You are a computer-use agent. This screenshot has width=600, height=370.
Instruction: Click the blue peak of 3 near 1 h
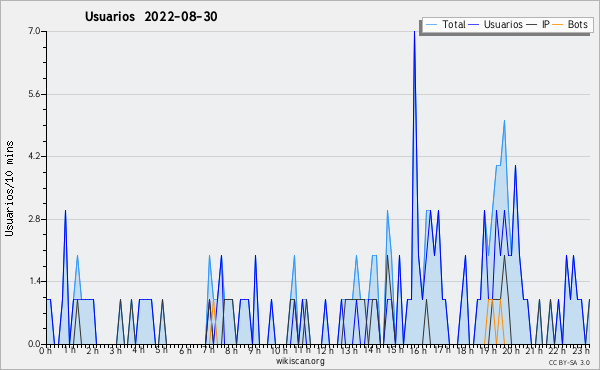point(65,211)
